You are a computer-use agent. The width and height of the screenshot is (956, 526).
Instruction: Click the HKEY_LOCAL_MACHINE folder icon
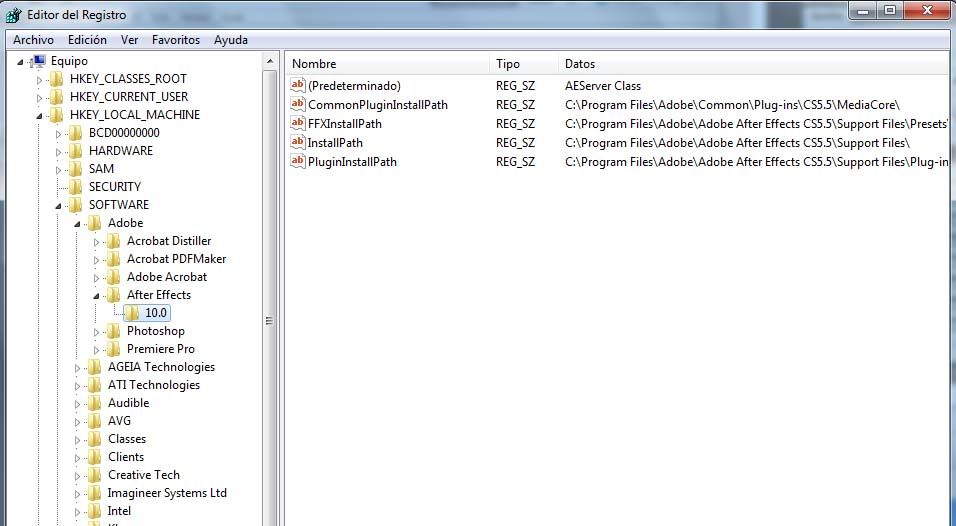(57, 115)
